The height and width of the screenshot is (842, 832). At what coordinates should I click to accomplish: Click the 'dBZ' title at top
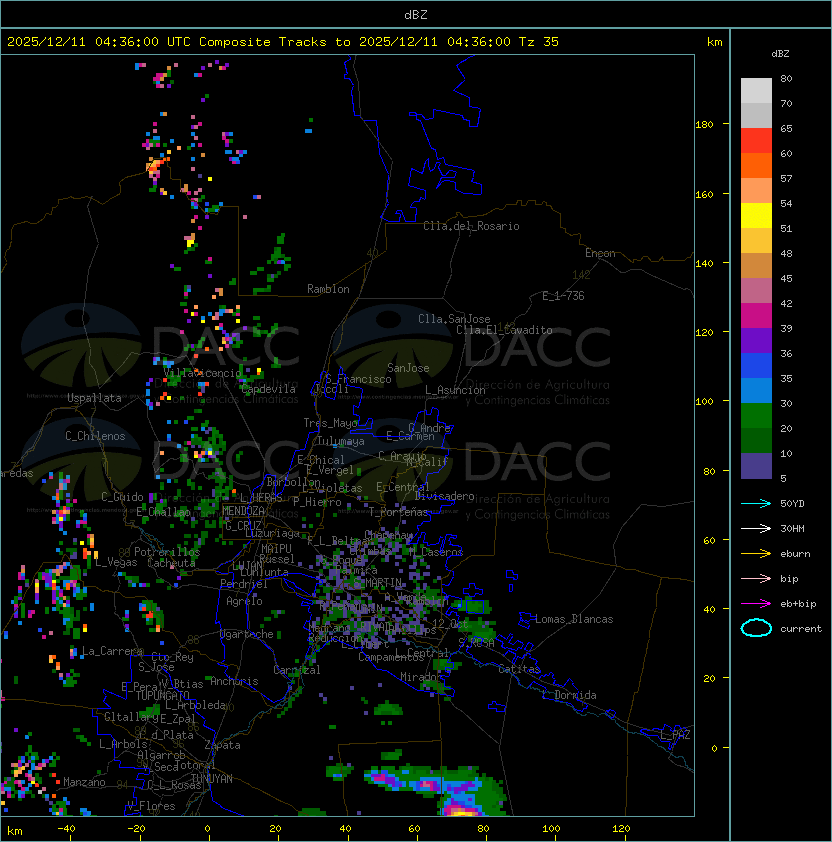pos(416,14)
